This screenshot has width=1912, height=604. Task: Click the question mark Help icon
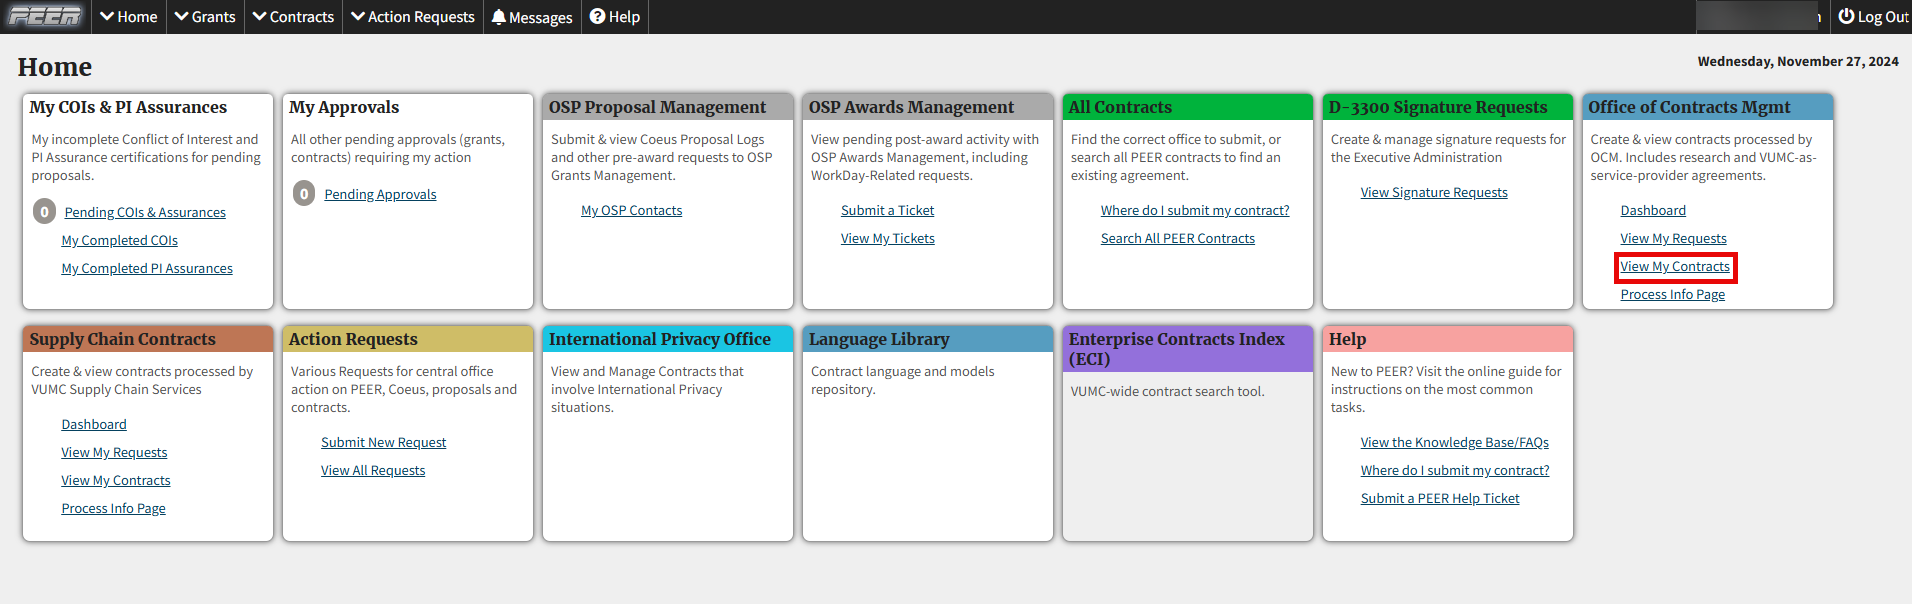coord(597,16)
